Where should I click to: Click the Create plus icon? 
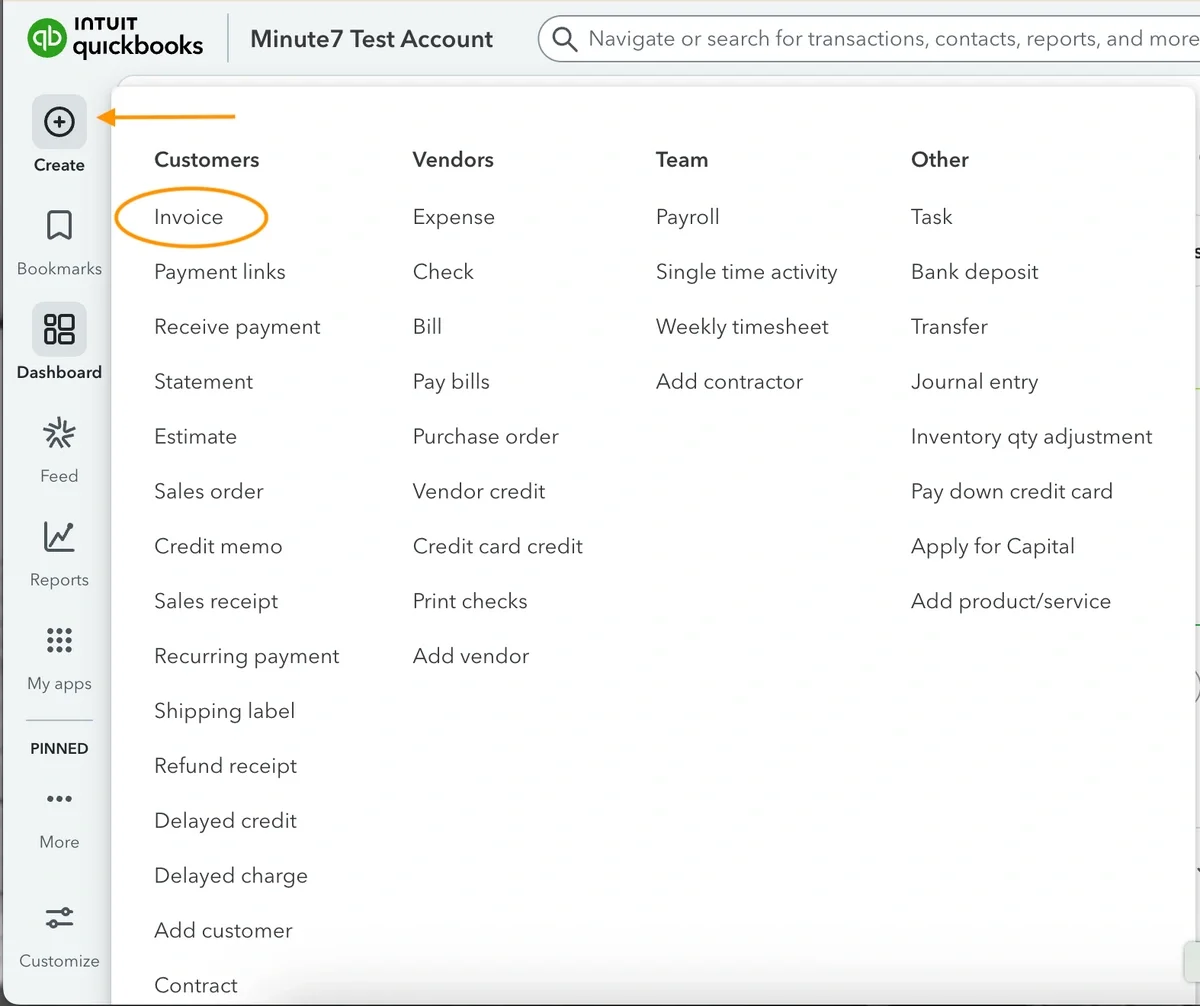[x=59, y=122]
